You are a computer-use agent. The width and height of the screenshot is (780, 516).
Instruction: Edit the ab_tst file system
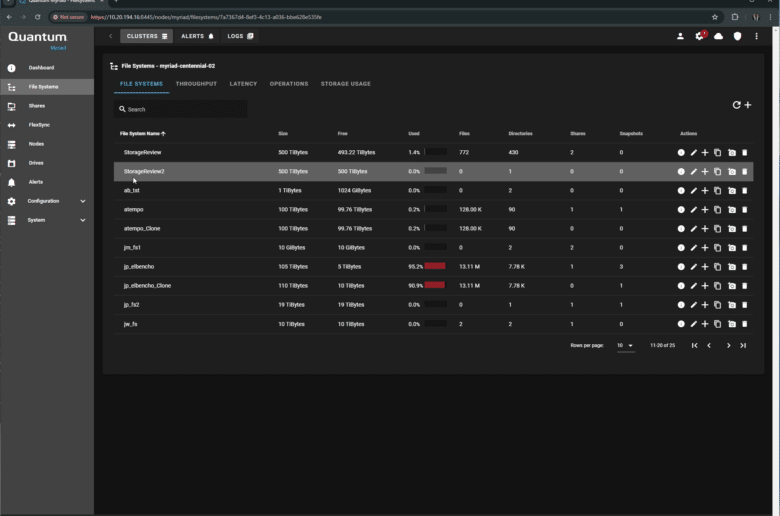click(x=693, y=191)
